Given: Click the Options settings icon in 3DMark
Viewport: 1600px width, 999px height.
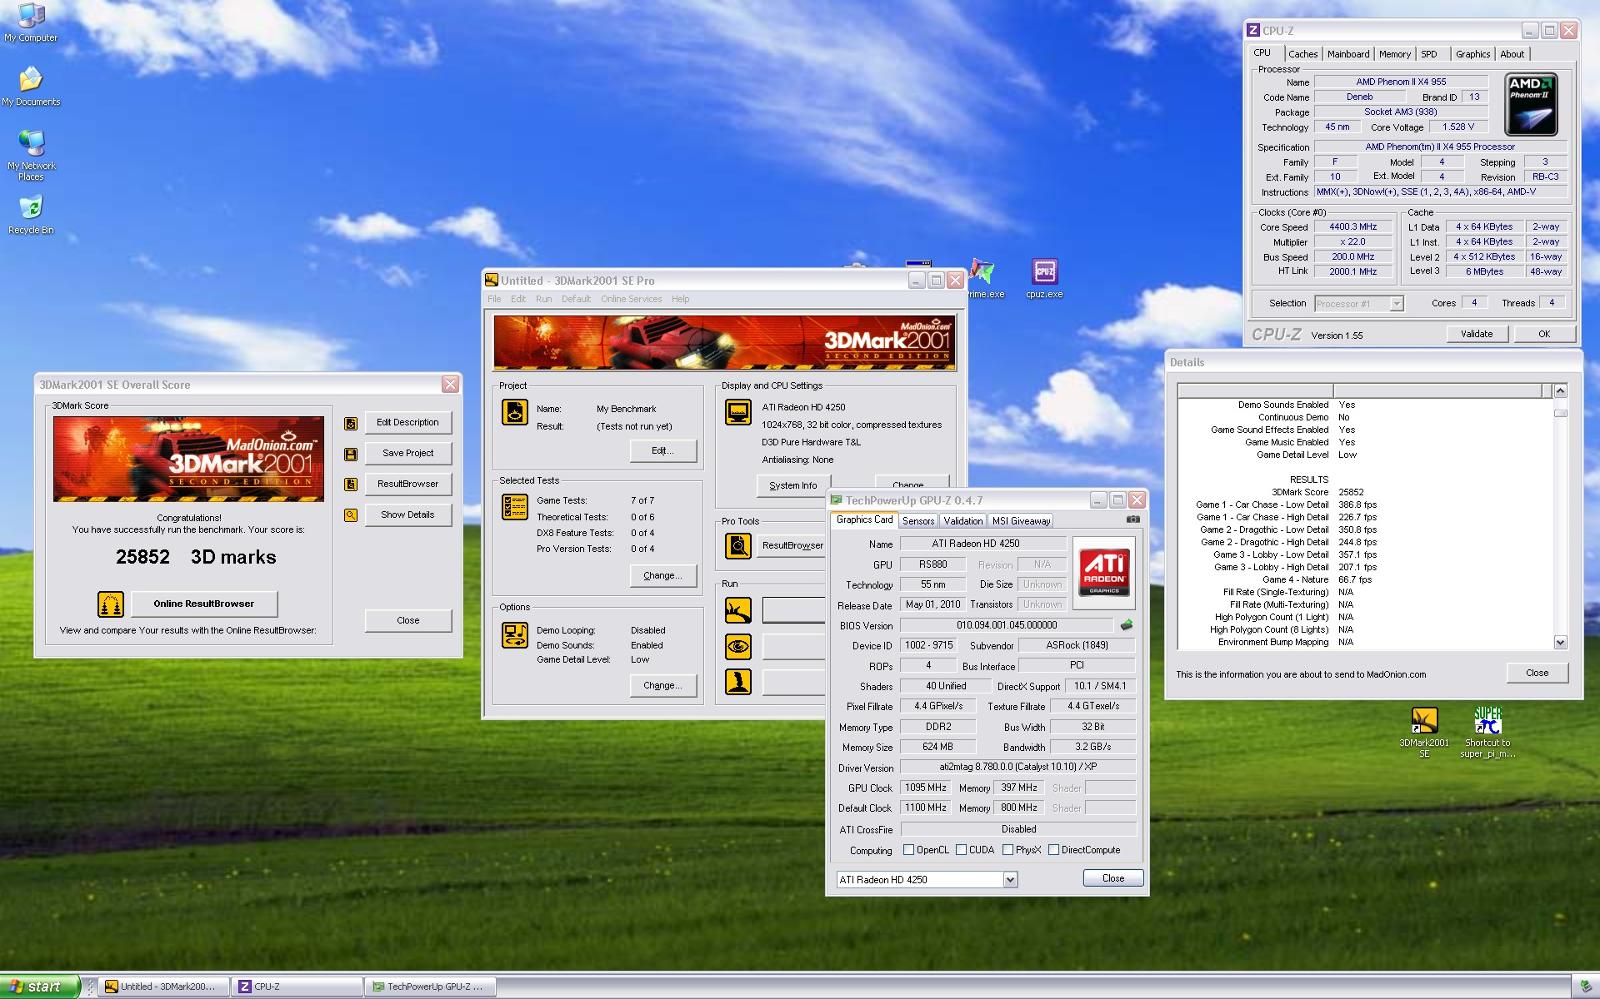Looking at the screenshot, I should point(515,635).
